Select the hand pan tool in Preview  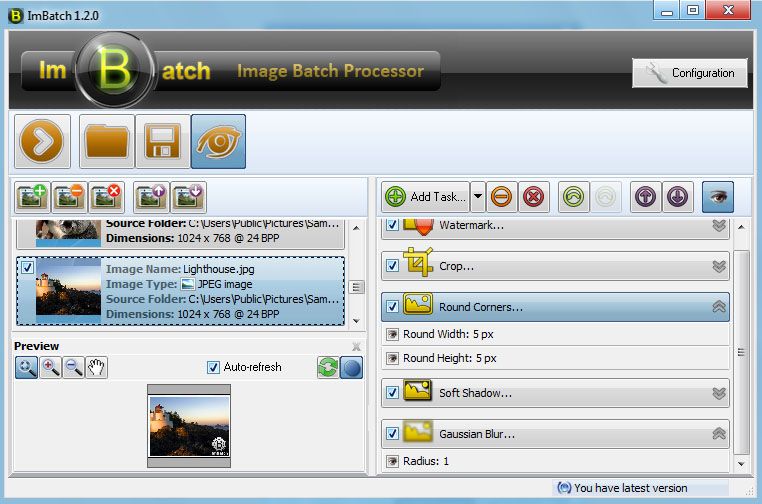[96, 367]
